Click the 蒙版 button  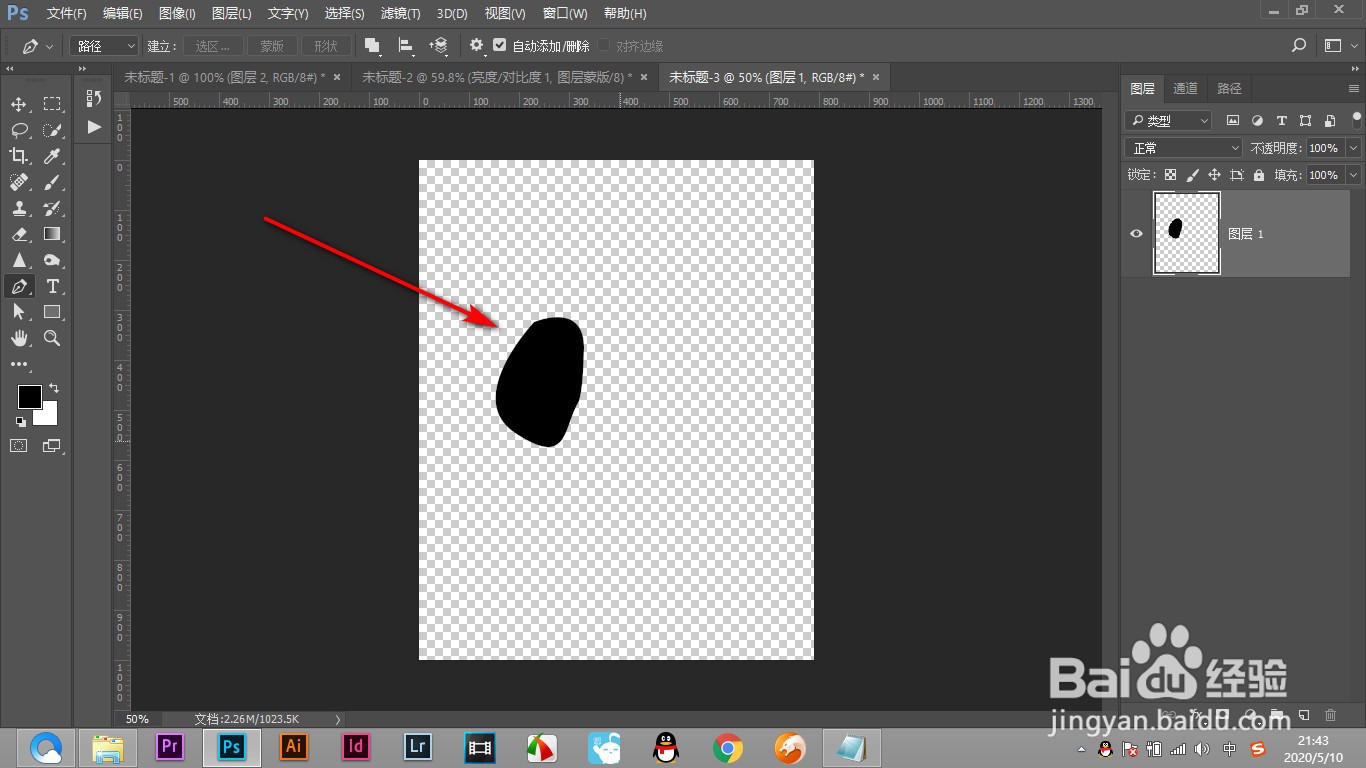pos(272,46)
